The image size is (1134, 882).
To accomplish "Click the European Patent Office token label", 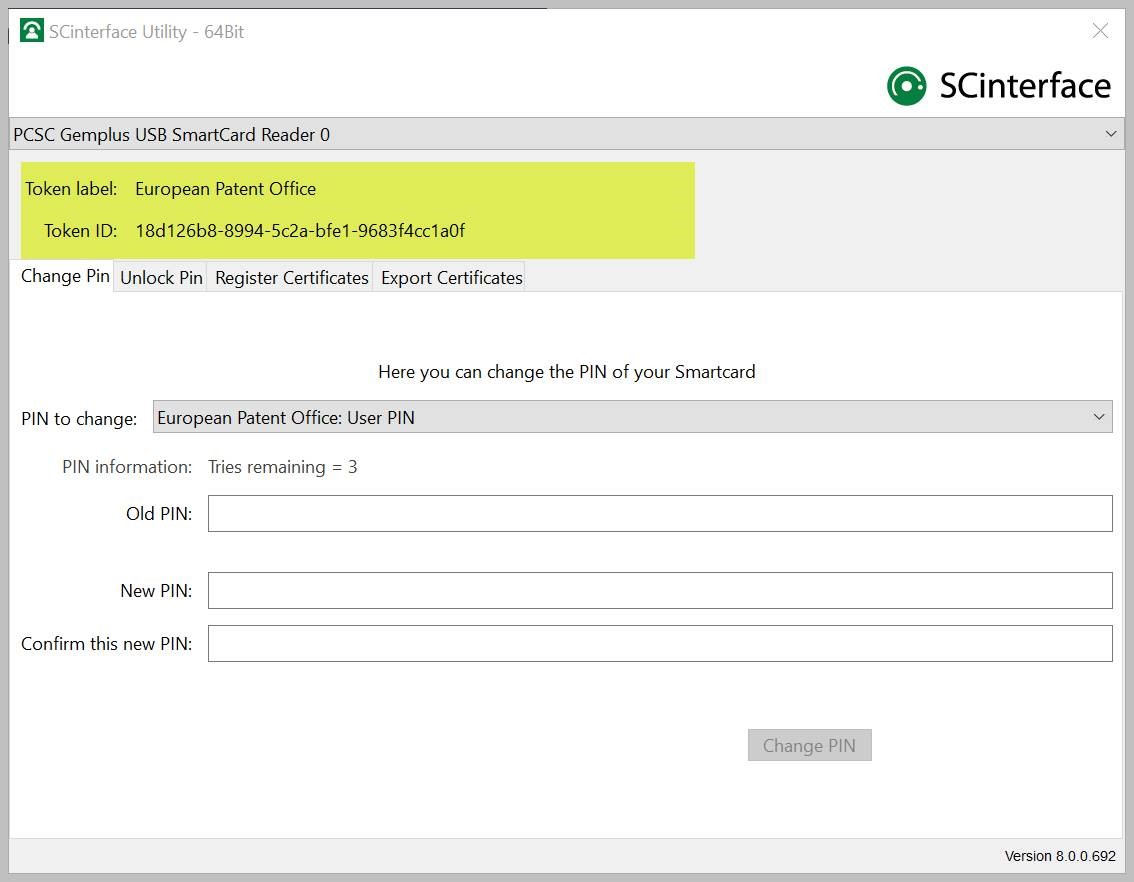I will [x=225, y=189].
